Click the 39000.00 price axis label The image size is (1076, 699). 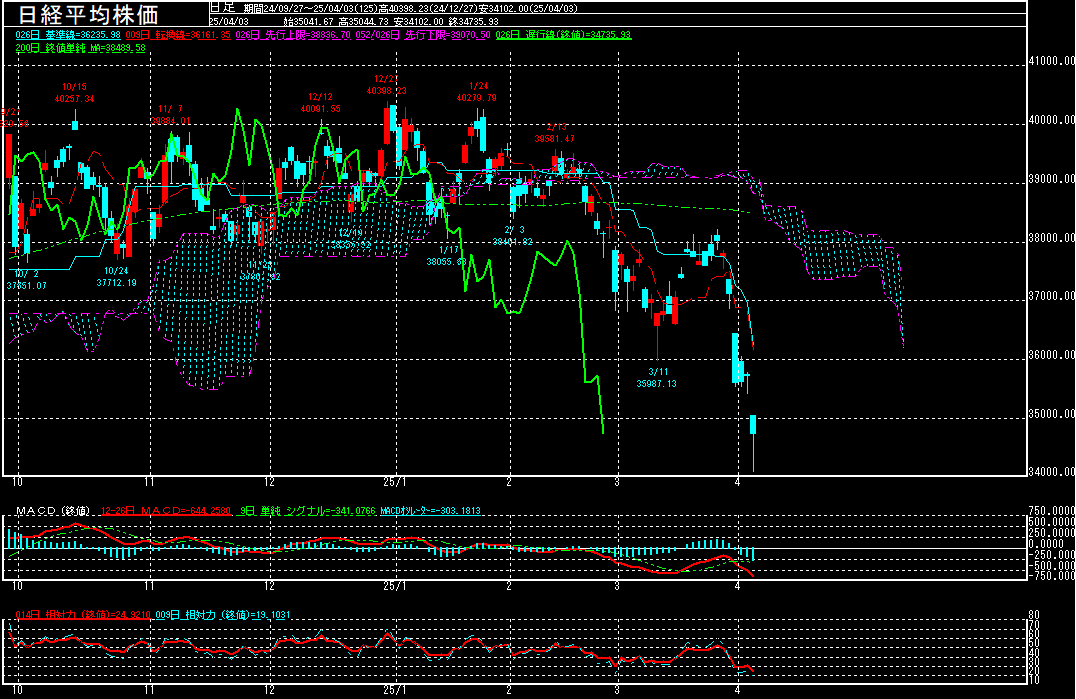point(1051,179)
